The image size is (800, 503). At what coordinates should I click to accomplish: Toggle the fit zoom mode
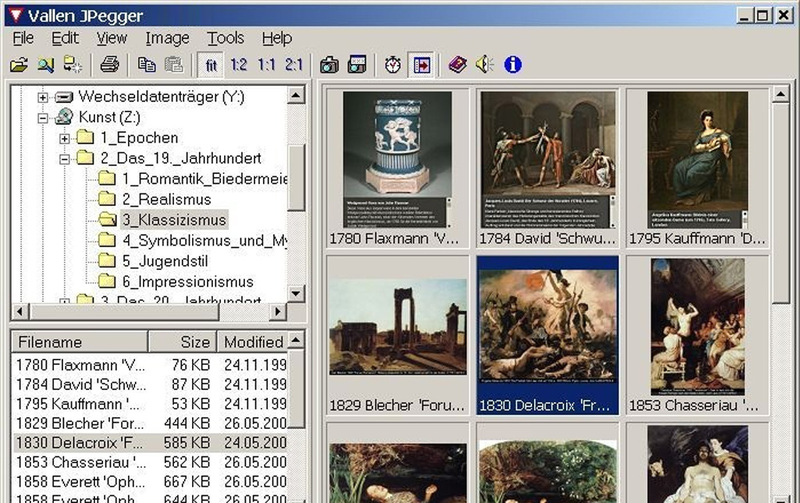click(x=211, y=65)
